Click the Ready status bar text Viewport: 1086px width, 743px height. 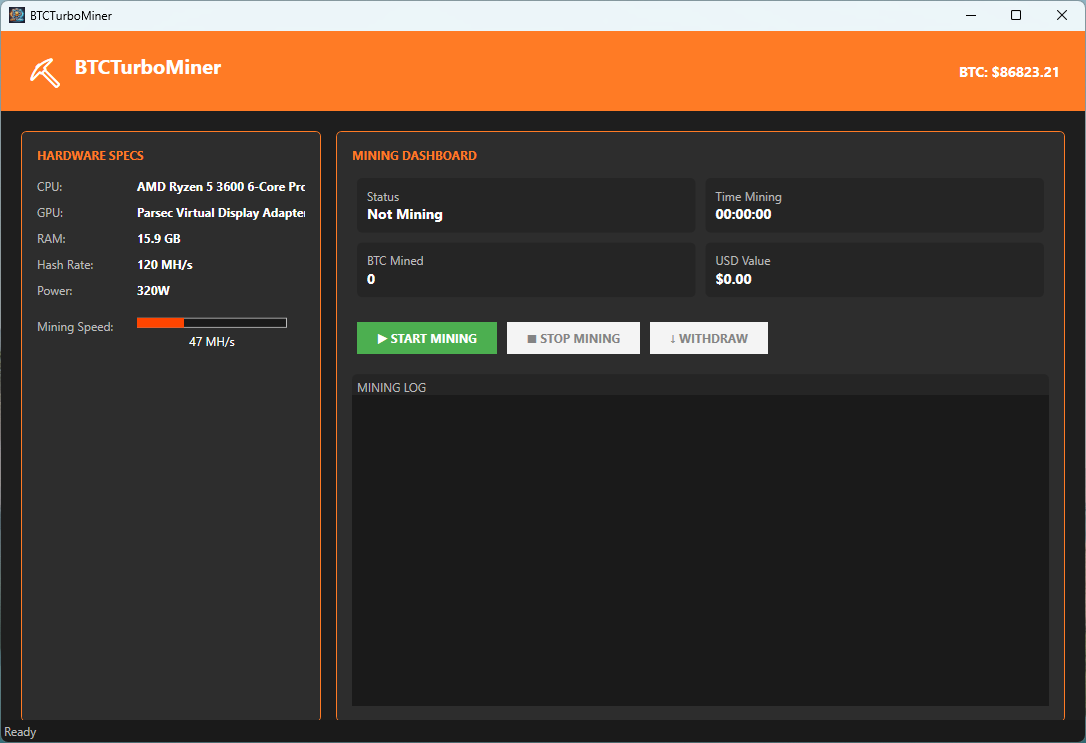click(21, 732)
